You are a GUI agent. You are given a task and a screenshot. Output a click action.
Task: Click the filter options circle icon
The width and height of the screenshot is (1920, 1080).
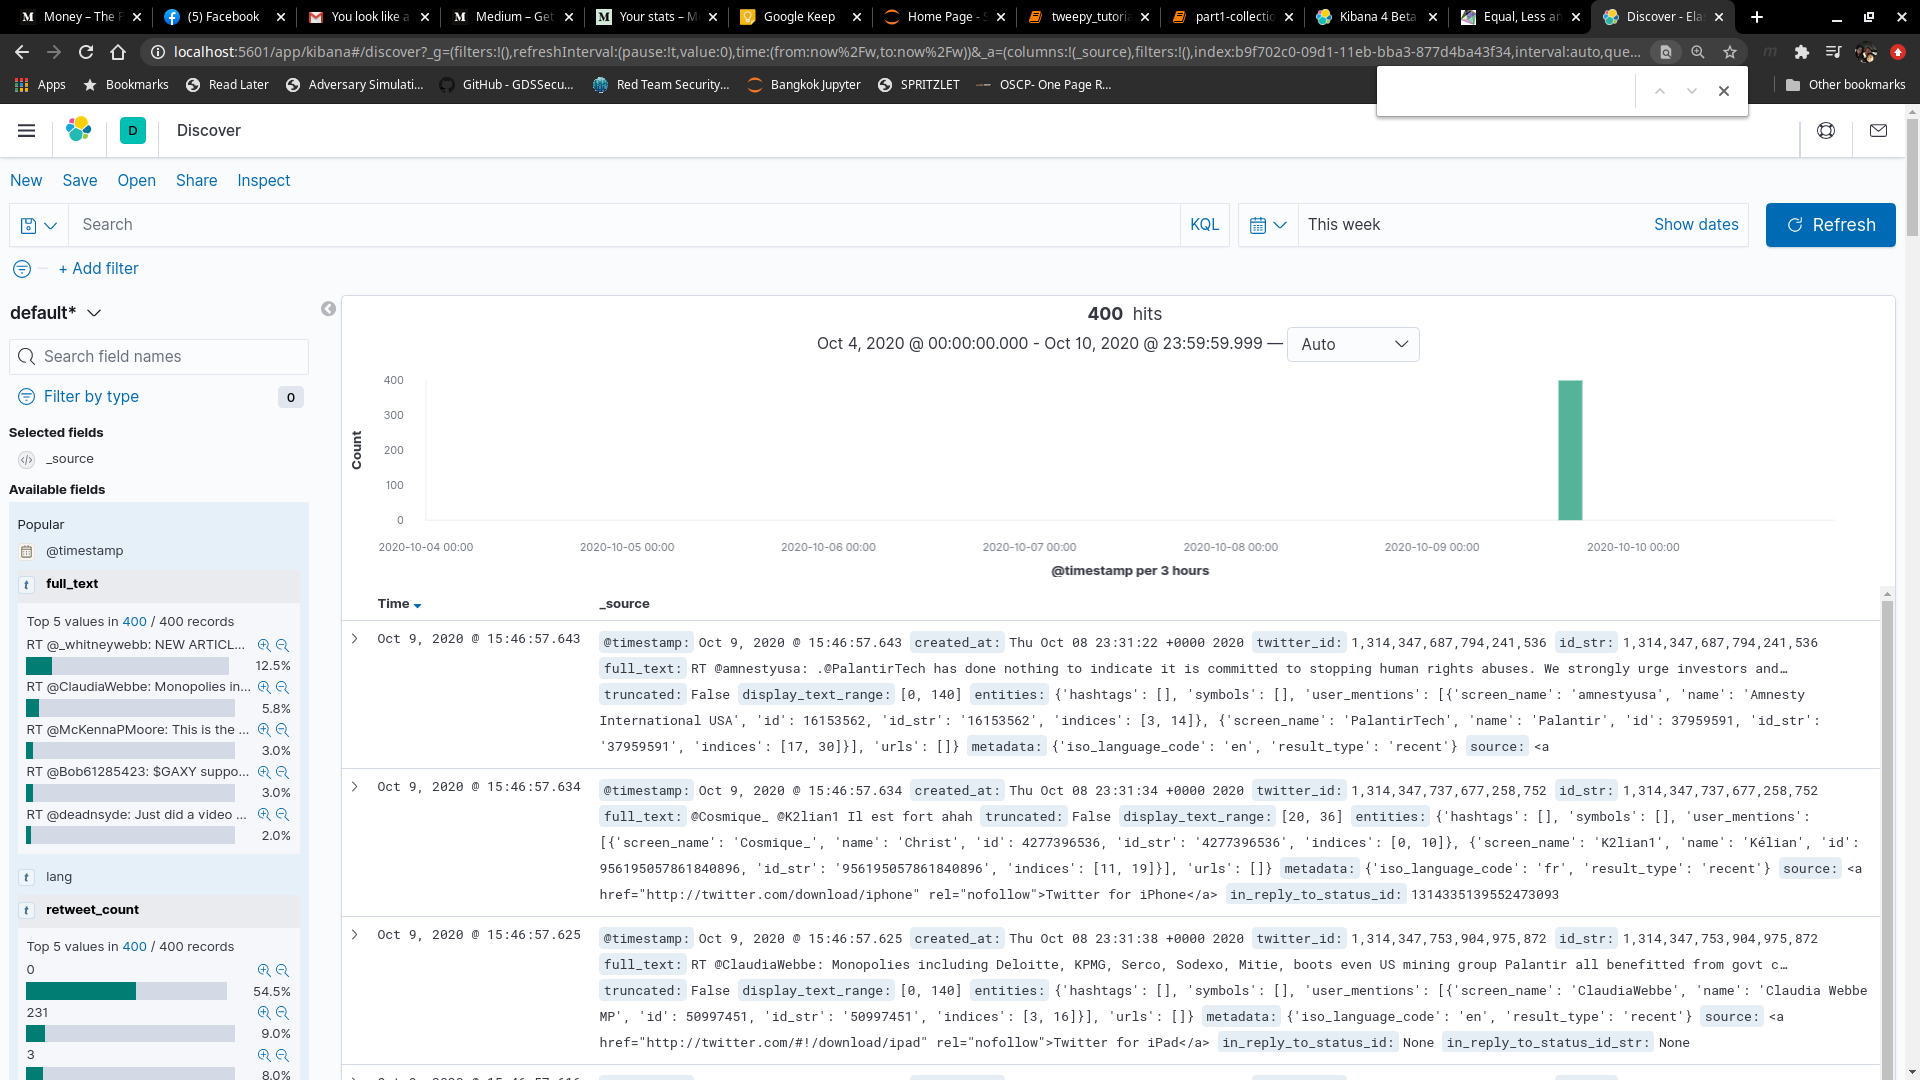click(22, 269)
